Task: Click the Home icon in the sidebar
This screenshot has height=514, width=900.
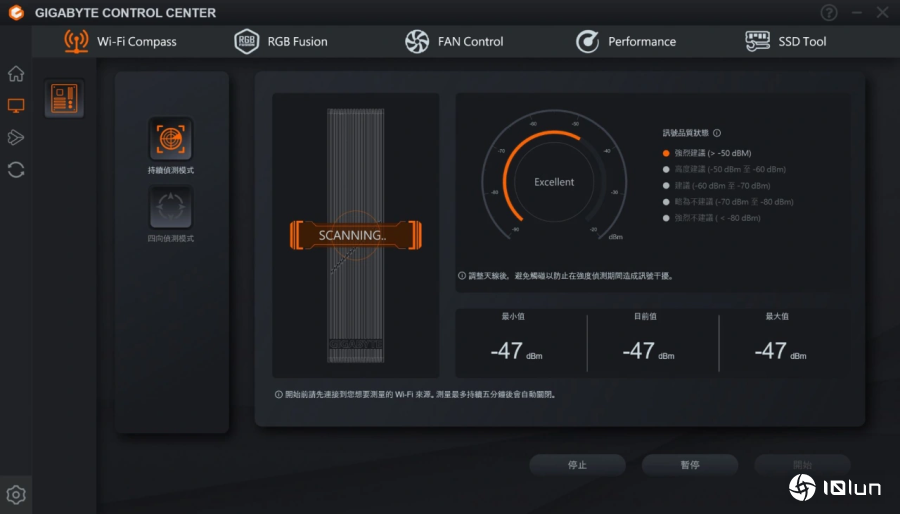Action: [16, 74]
